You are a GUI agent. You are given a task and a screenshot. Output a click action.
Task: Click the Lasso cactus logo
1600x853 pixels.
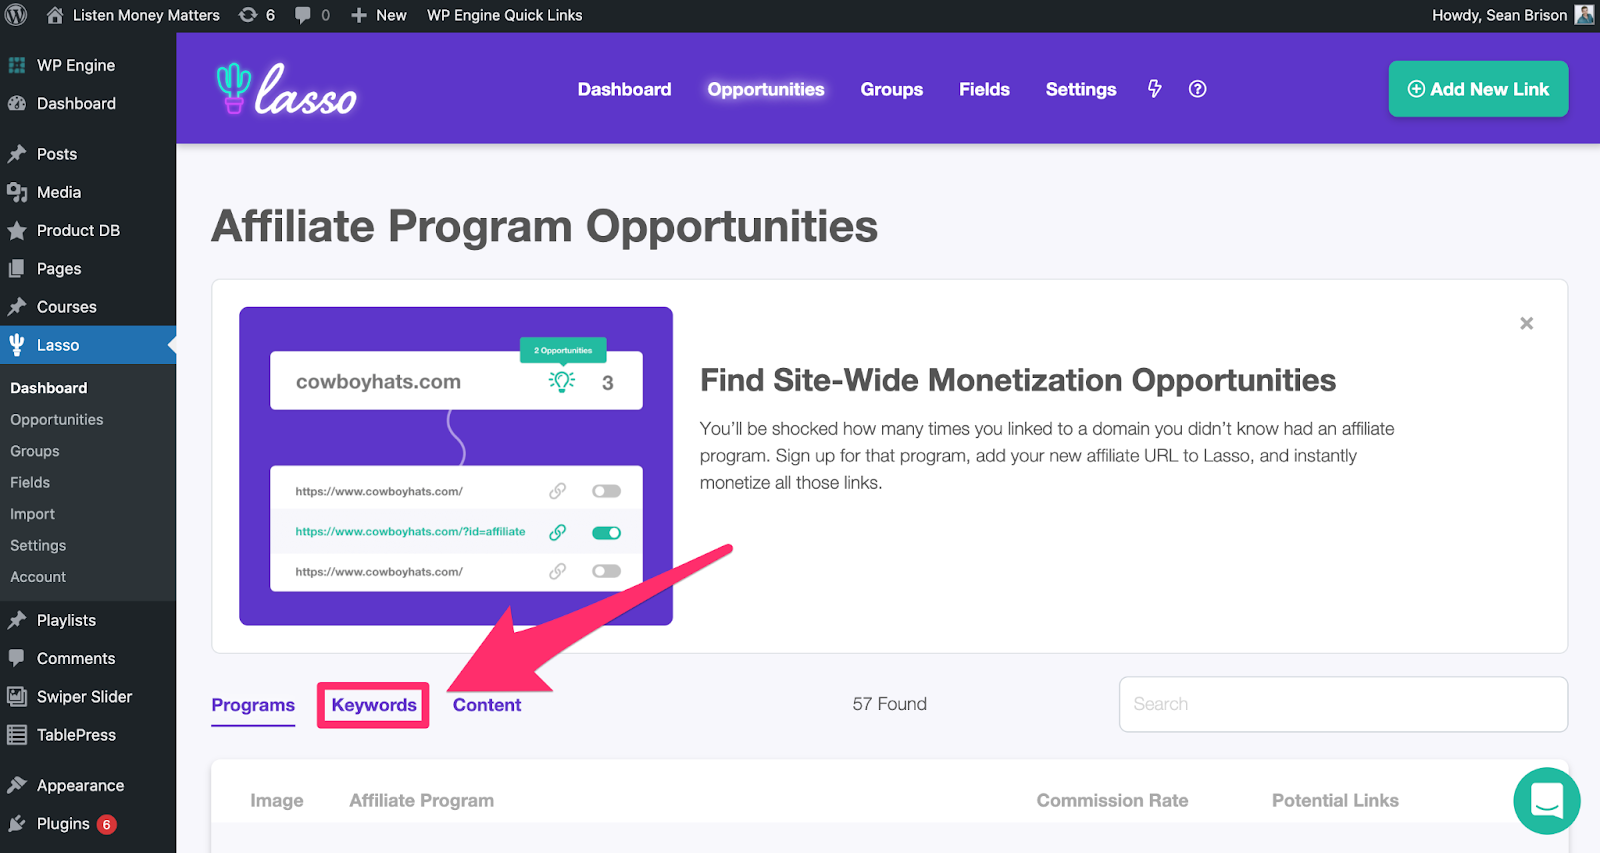click(286, 88)
